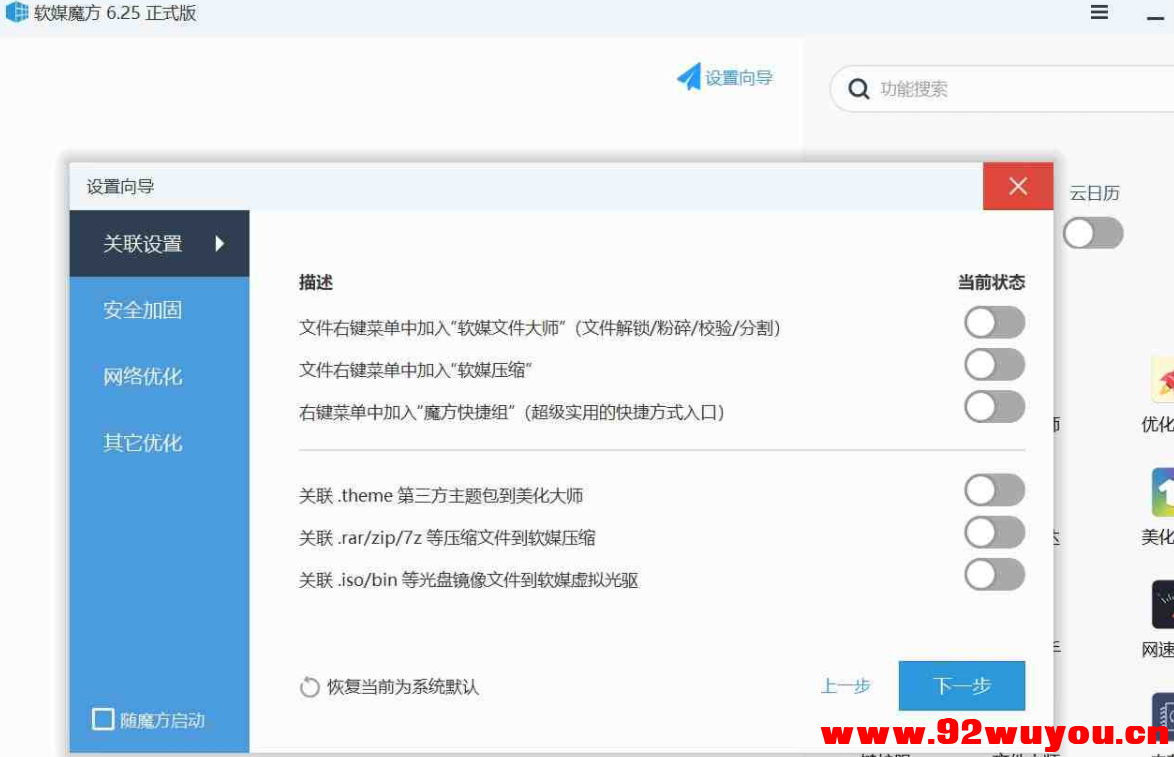Click the 设置向导 paper-plane icon
This screenshot has height=757, width=1174.
click(687, 76)
